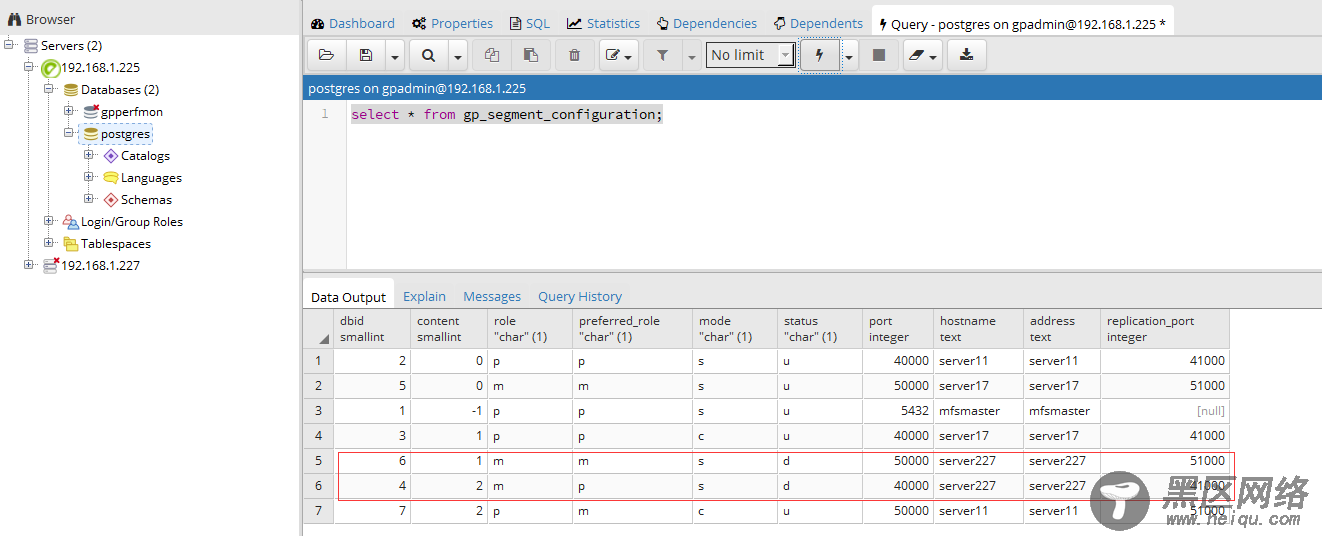Switch to the Statistics tab

(603, 23)
